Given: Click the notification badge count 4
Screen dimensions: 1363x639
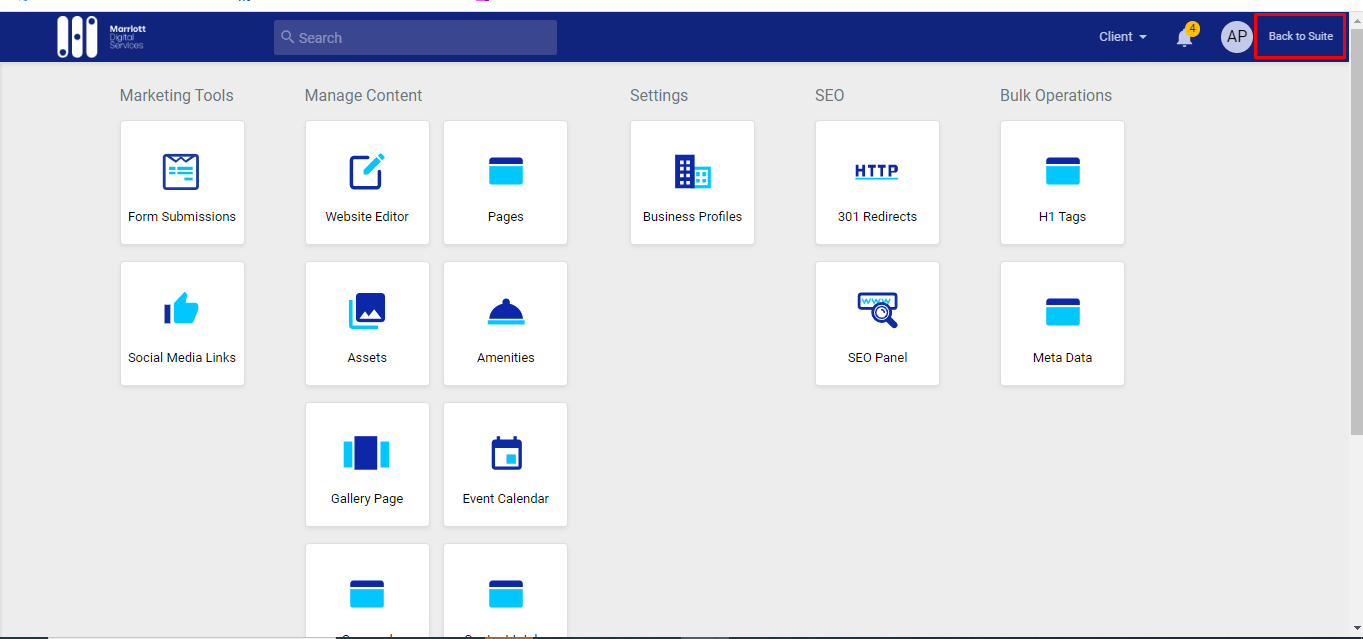Looking at the screenshot, I should click(1192, 29).
